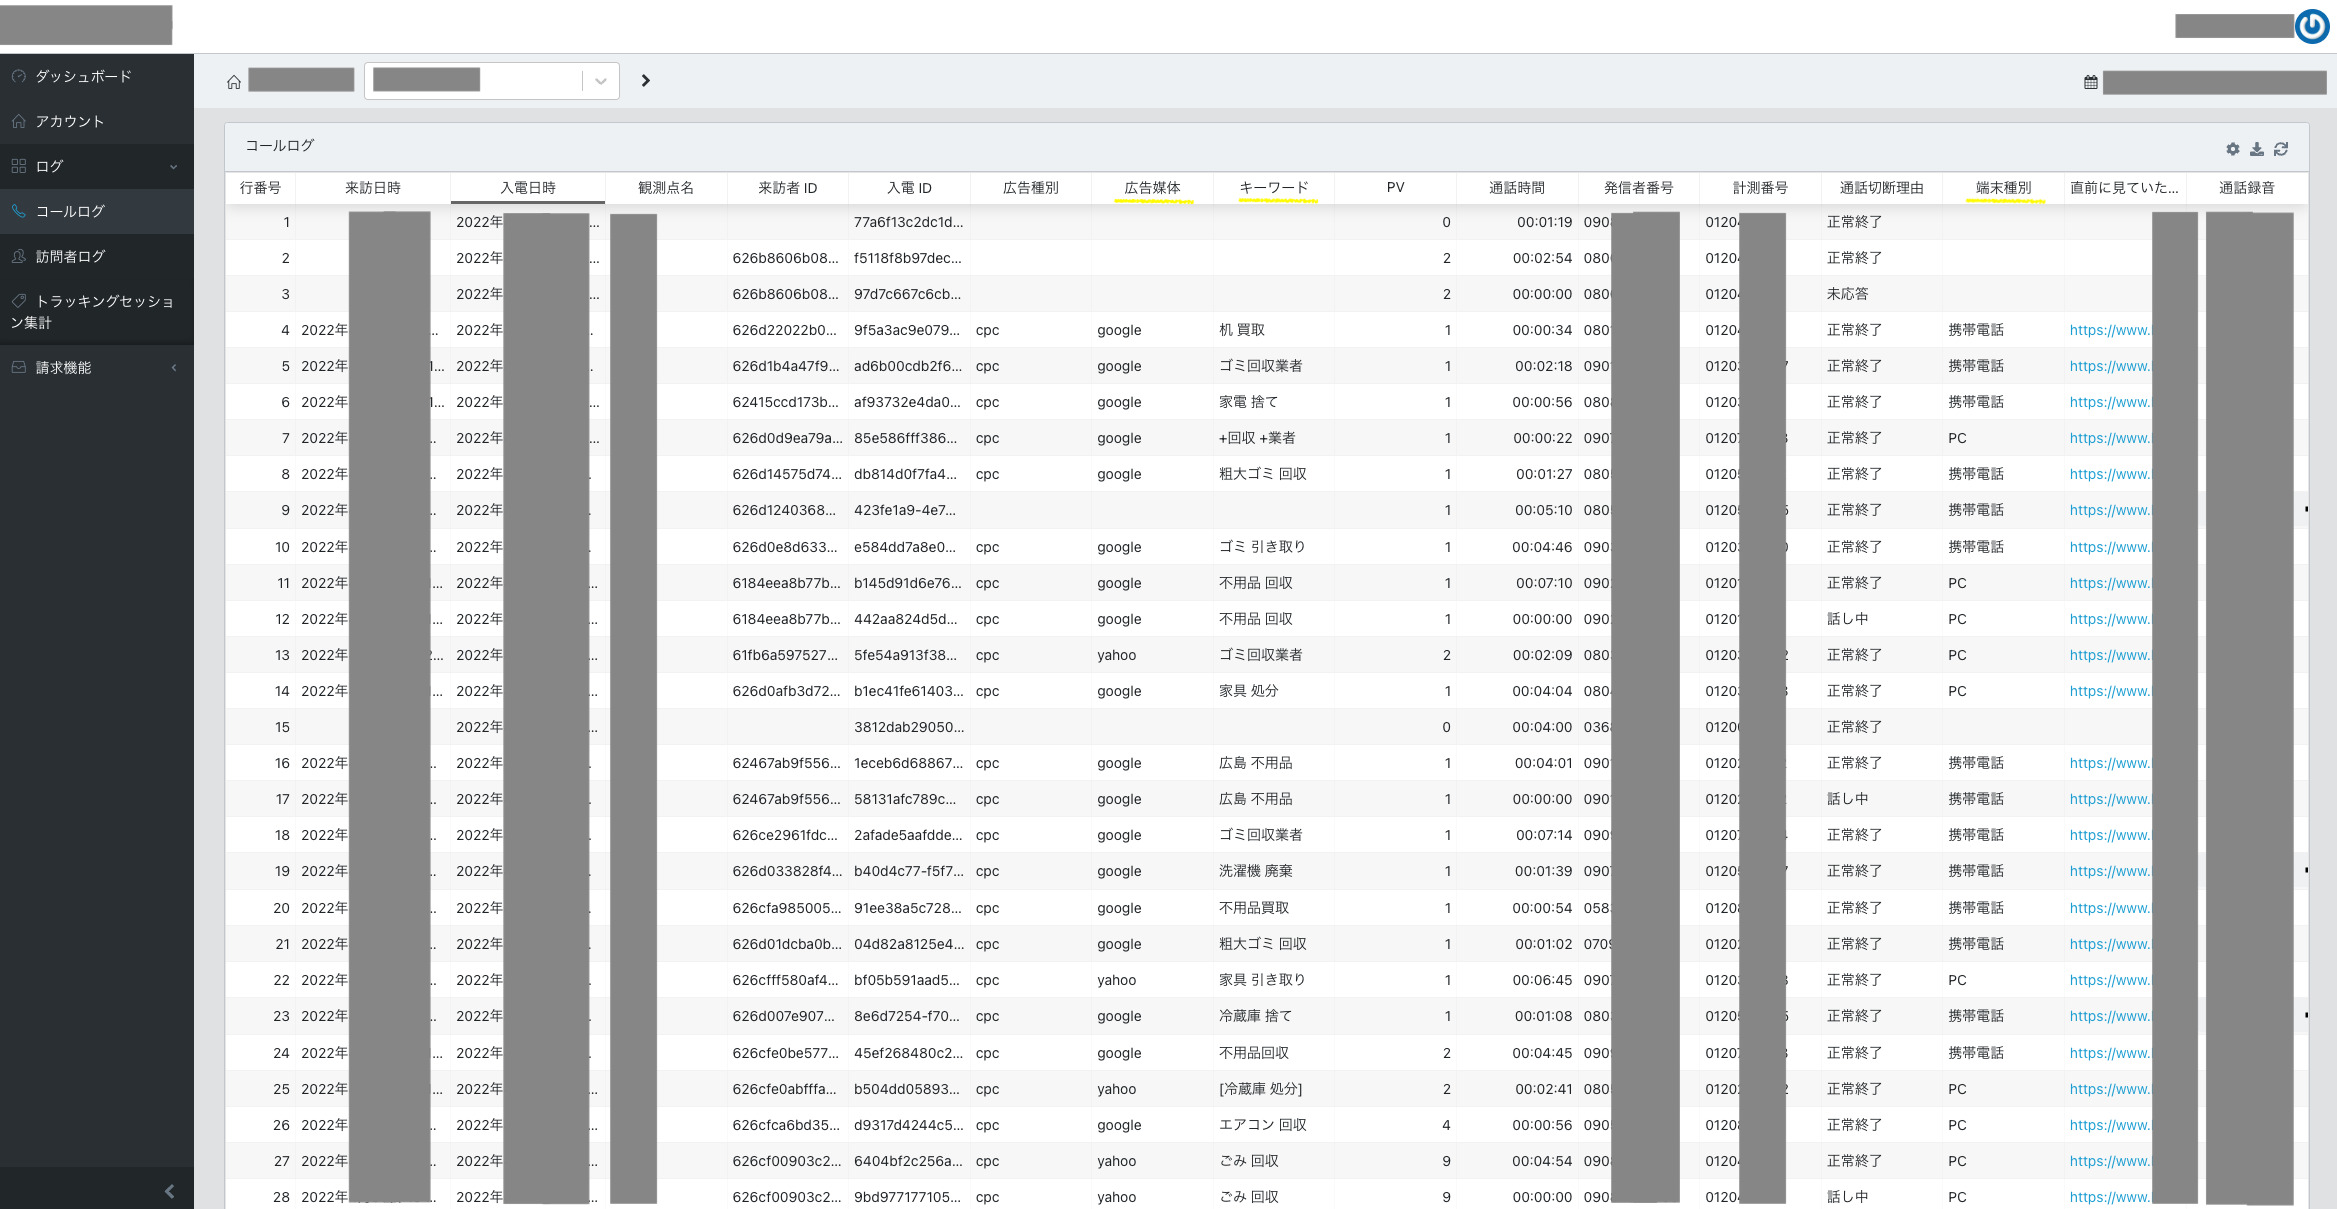Click the 訪問者ログ users icon
The image size is (2337, 1209).
click(x=19, y=256)
